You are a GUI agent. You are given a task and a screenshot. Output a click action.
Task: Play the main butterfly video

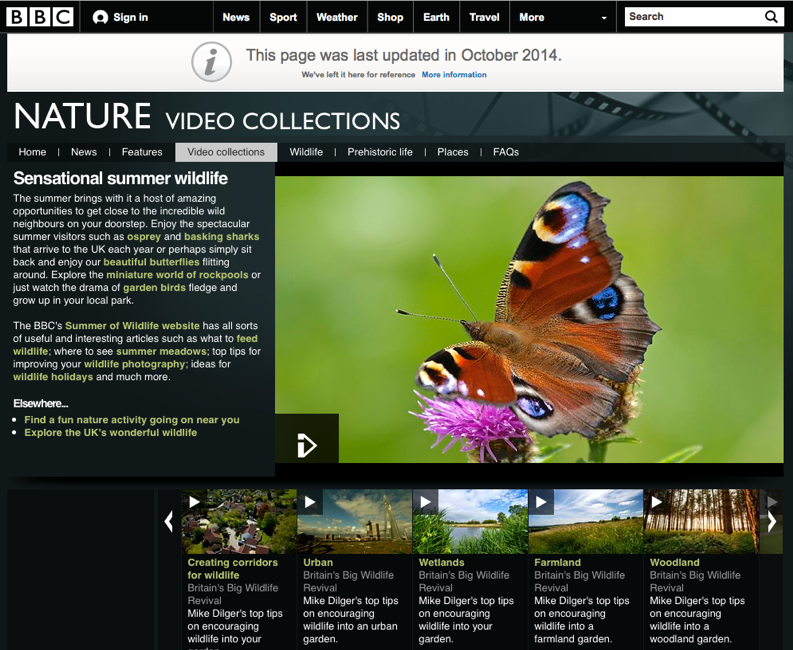[307, 445]
